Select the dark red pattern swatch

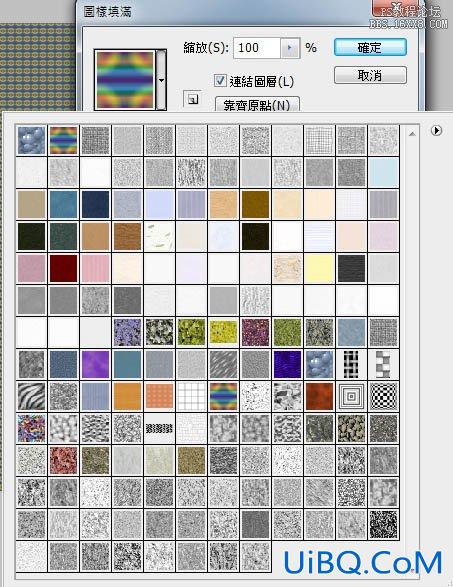(x=63, y=268)
